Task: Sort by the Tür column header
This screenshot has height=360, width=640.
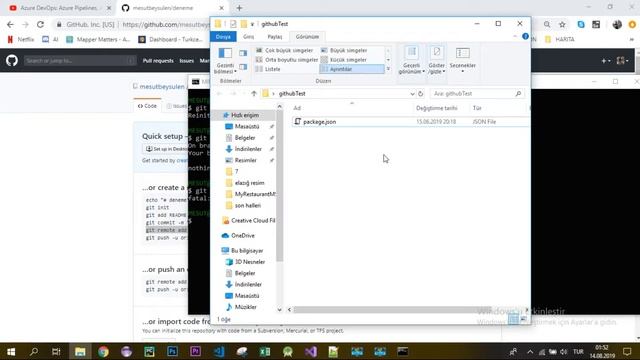Action: point(477,108)
